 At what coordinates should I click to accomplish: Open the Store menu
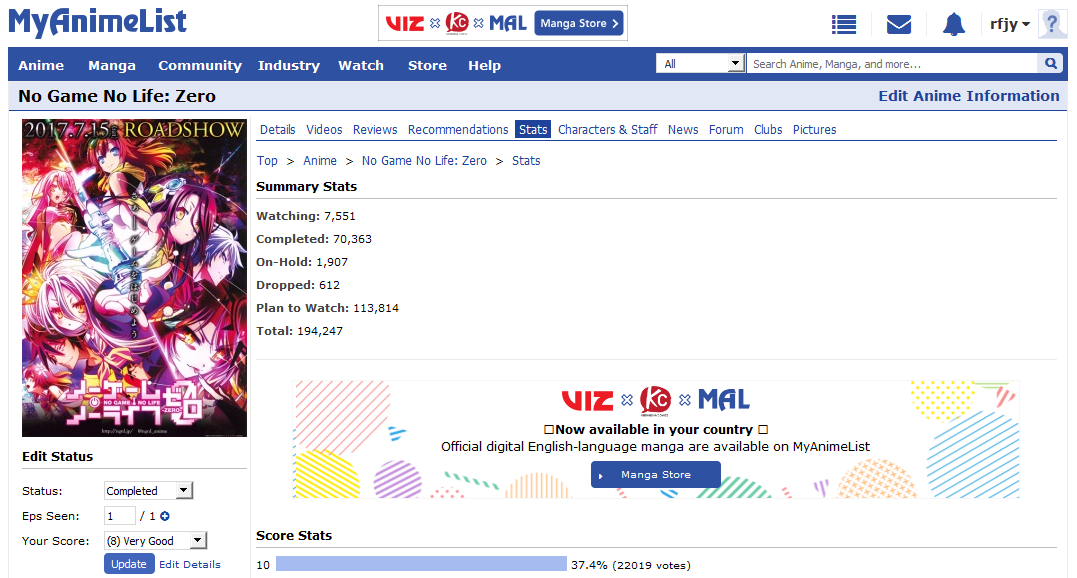[427, 65]
